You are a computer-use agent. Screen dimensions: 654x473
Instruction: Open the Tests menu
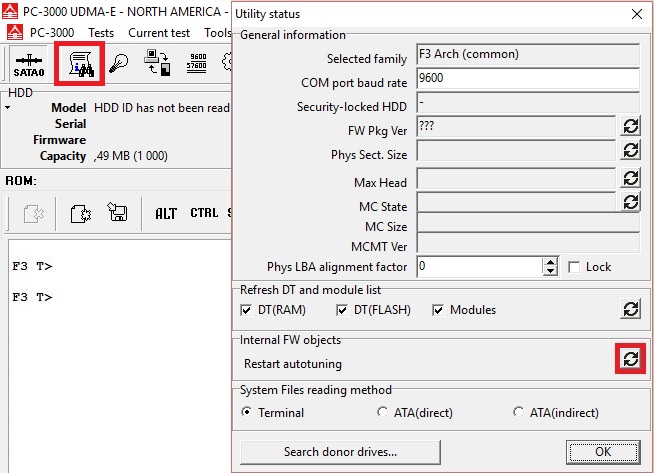click(x=101, y=33)
